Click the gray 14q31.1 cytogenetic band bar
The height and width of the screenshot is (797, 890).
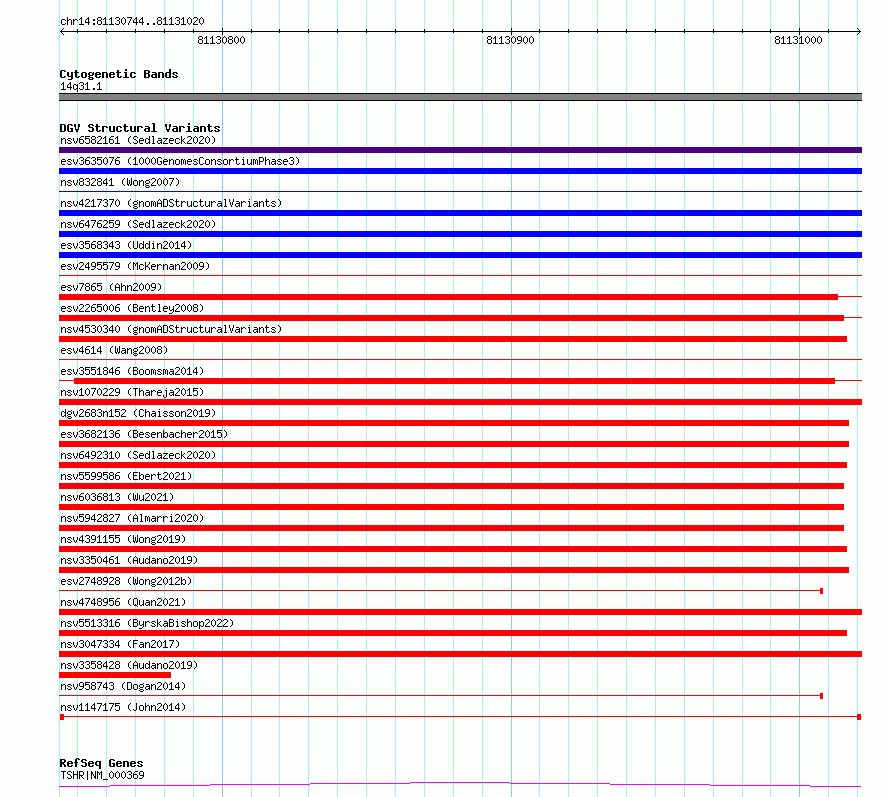pos(460,97)
